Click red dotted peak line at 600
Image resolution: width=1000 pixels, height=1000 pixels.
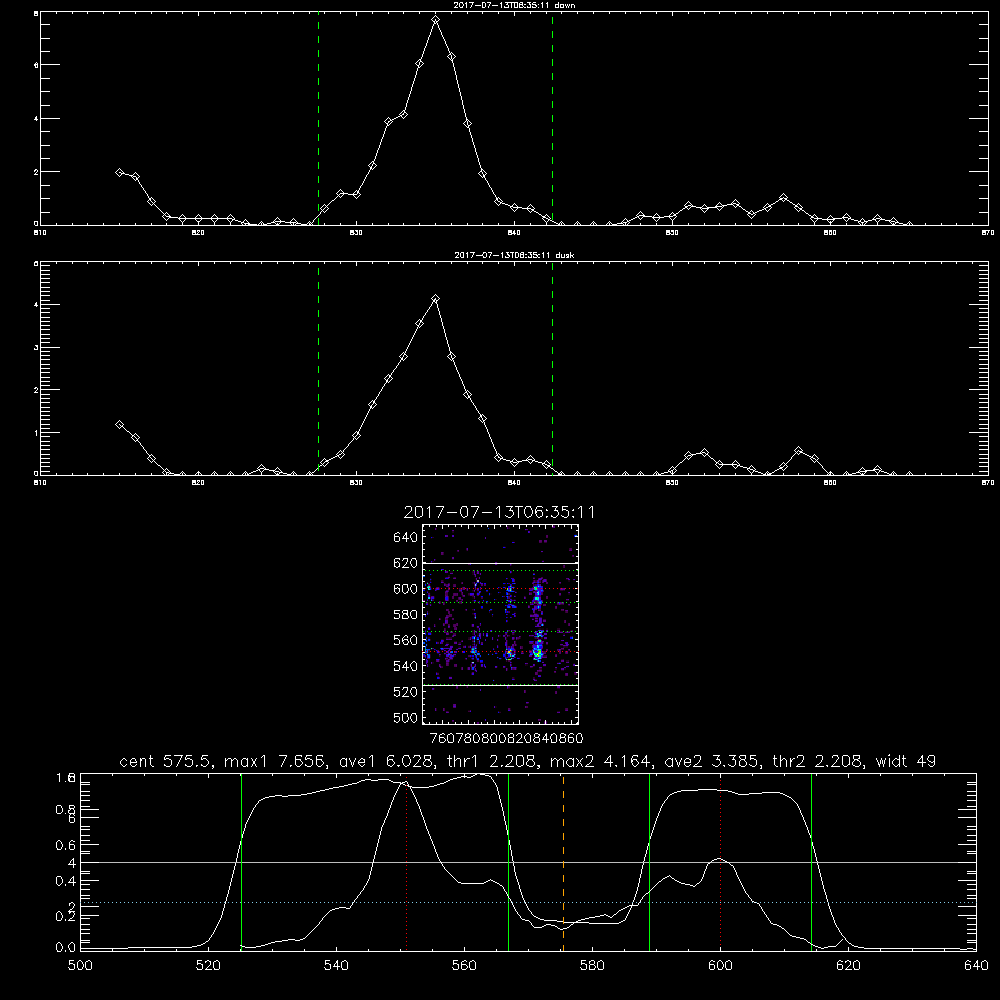(x=720, y=862)
